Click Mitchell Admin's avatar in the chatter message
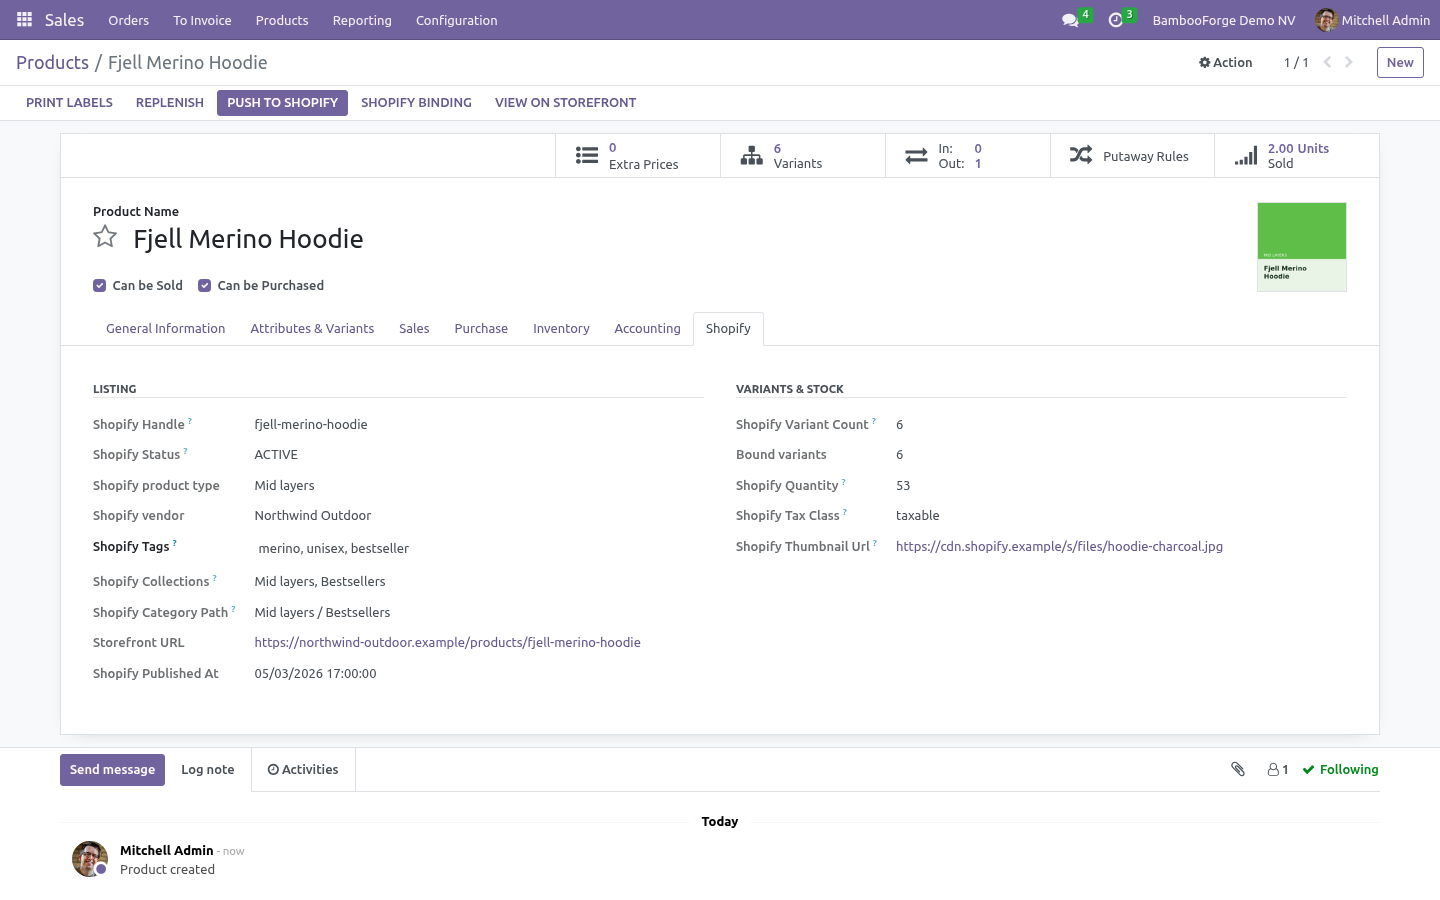The width and height of the screenshot is (1440, 900). point(90,859)
